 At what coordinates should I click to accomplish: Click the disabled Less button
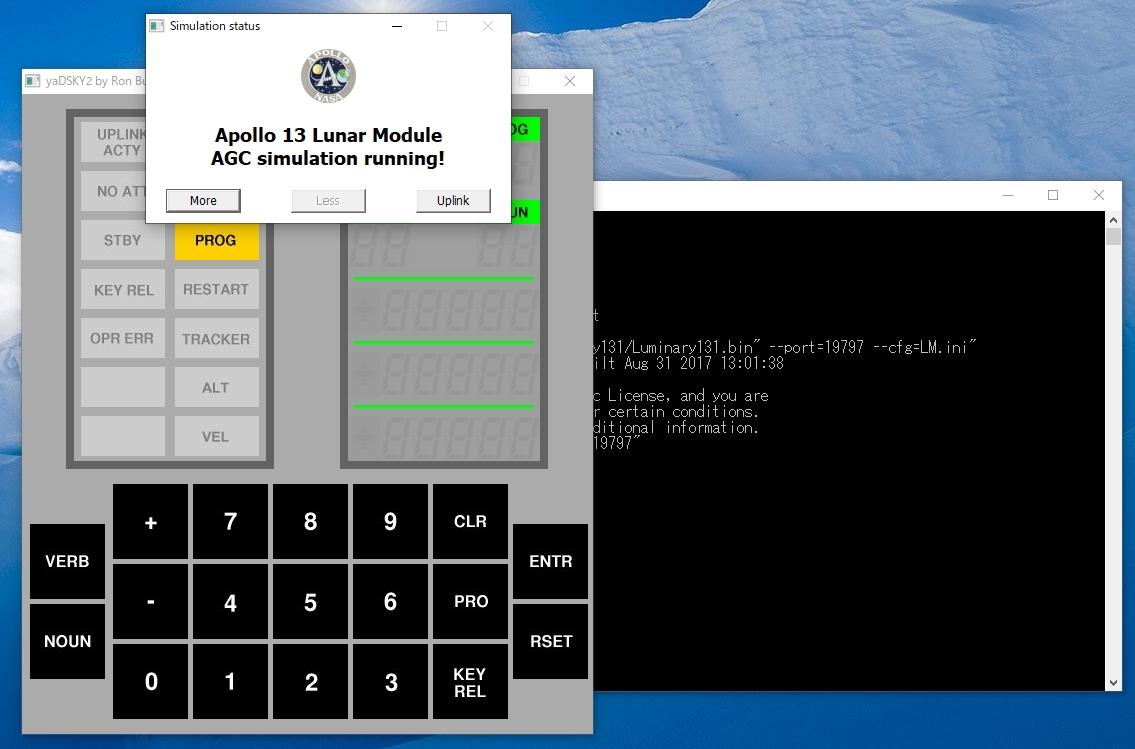328,200
